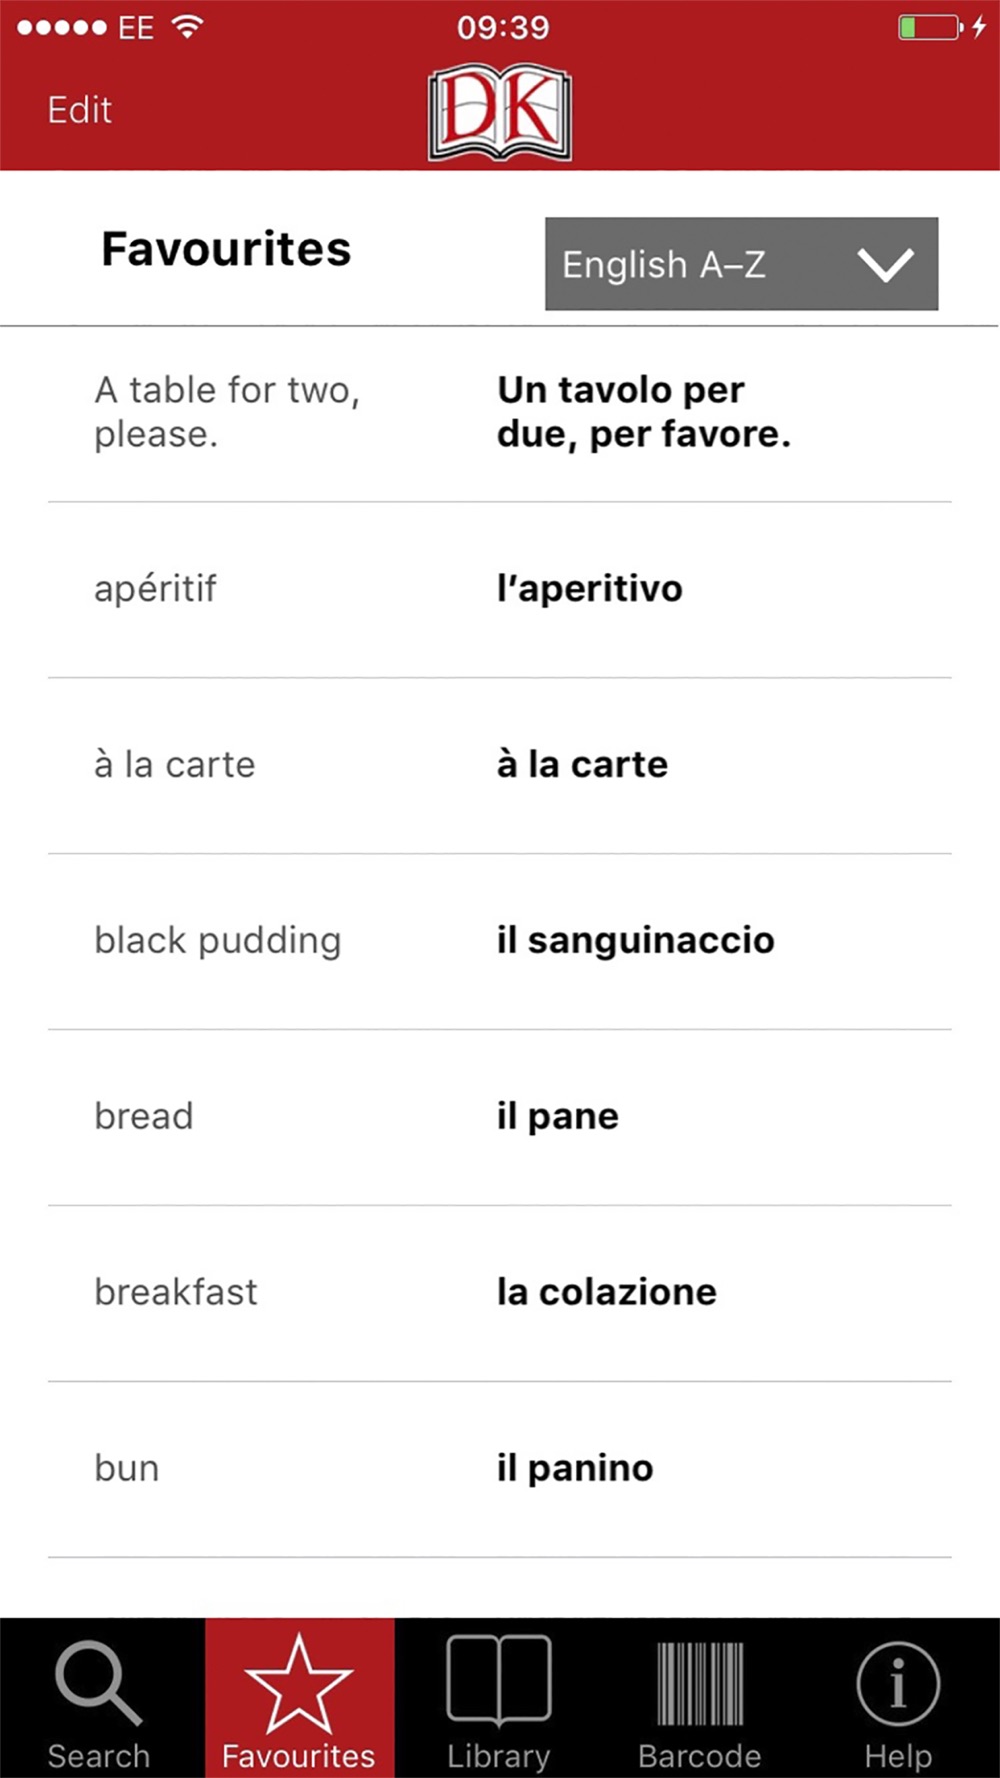The height and width of the screenshot is (1778, 1000).
Task: Tap the Italian phrase 'Un tavolo per due'
Action: coord(643,412)
